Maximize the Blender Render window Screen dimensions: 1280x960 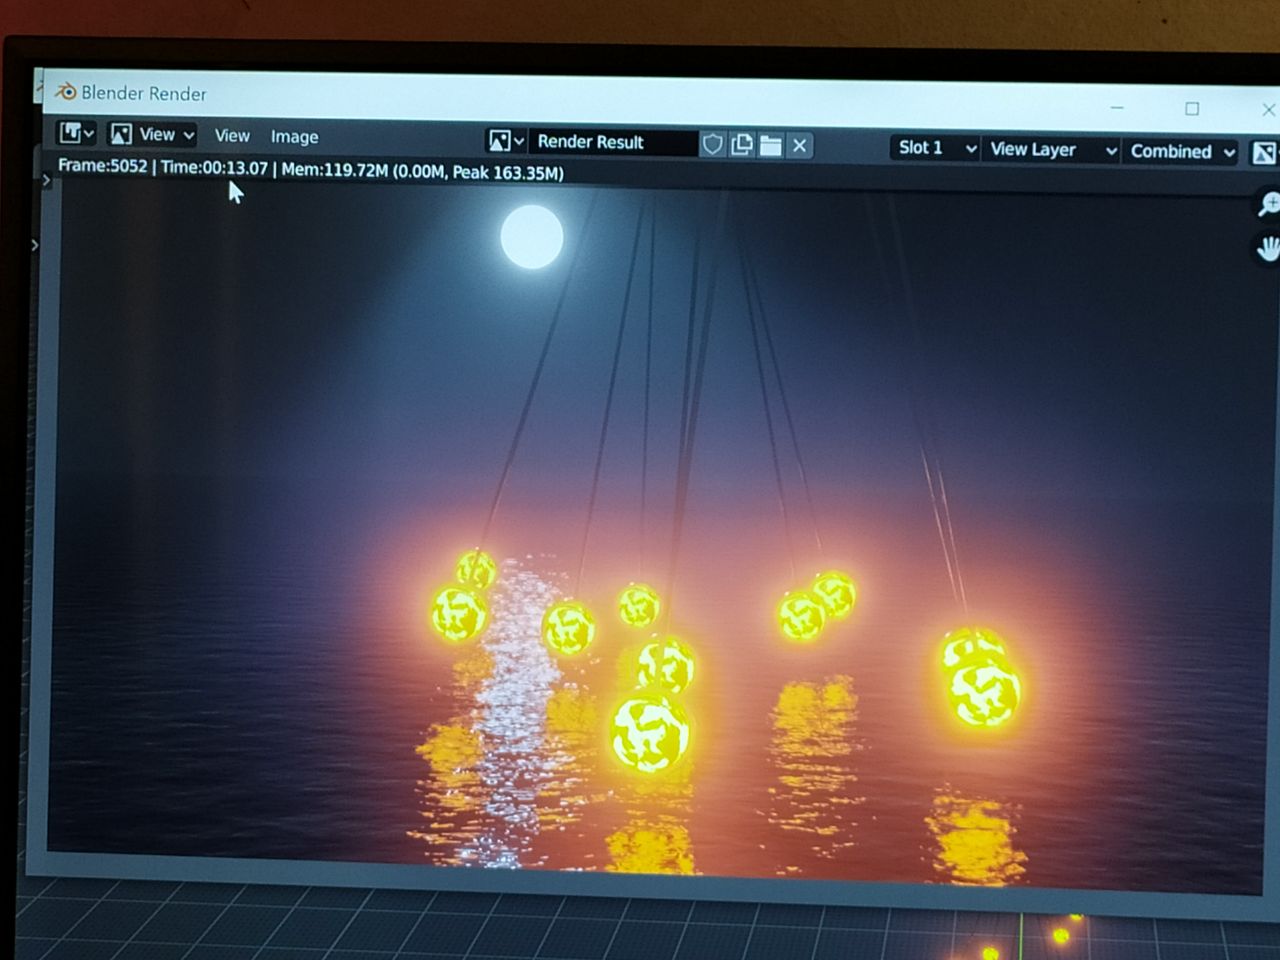[1192, 108]
